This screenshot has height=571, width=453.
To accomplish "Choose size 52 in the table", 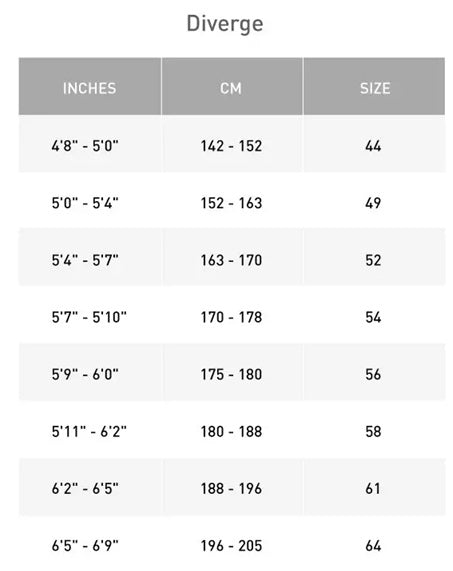I will [x=373, y=260].
